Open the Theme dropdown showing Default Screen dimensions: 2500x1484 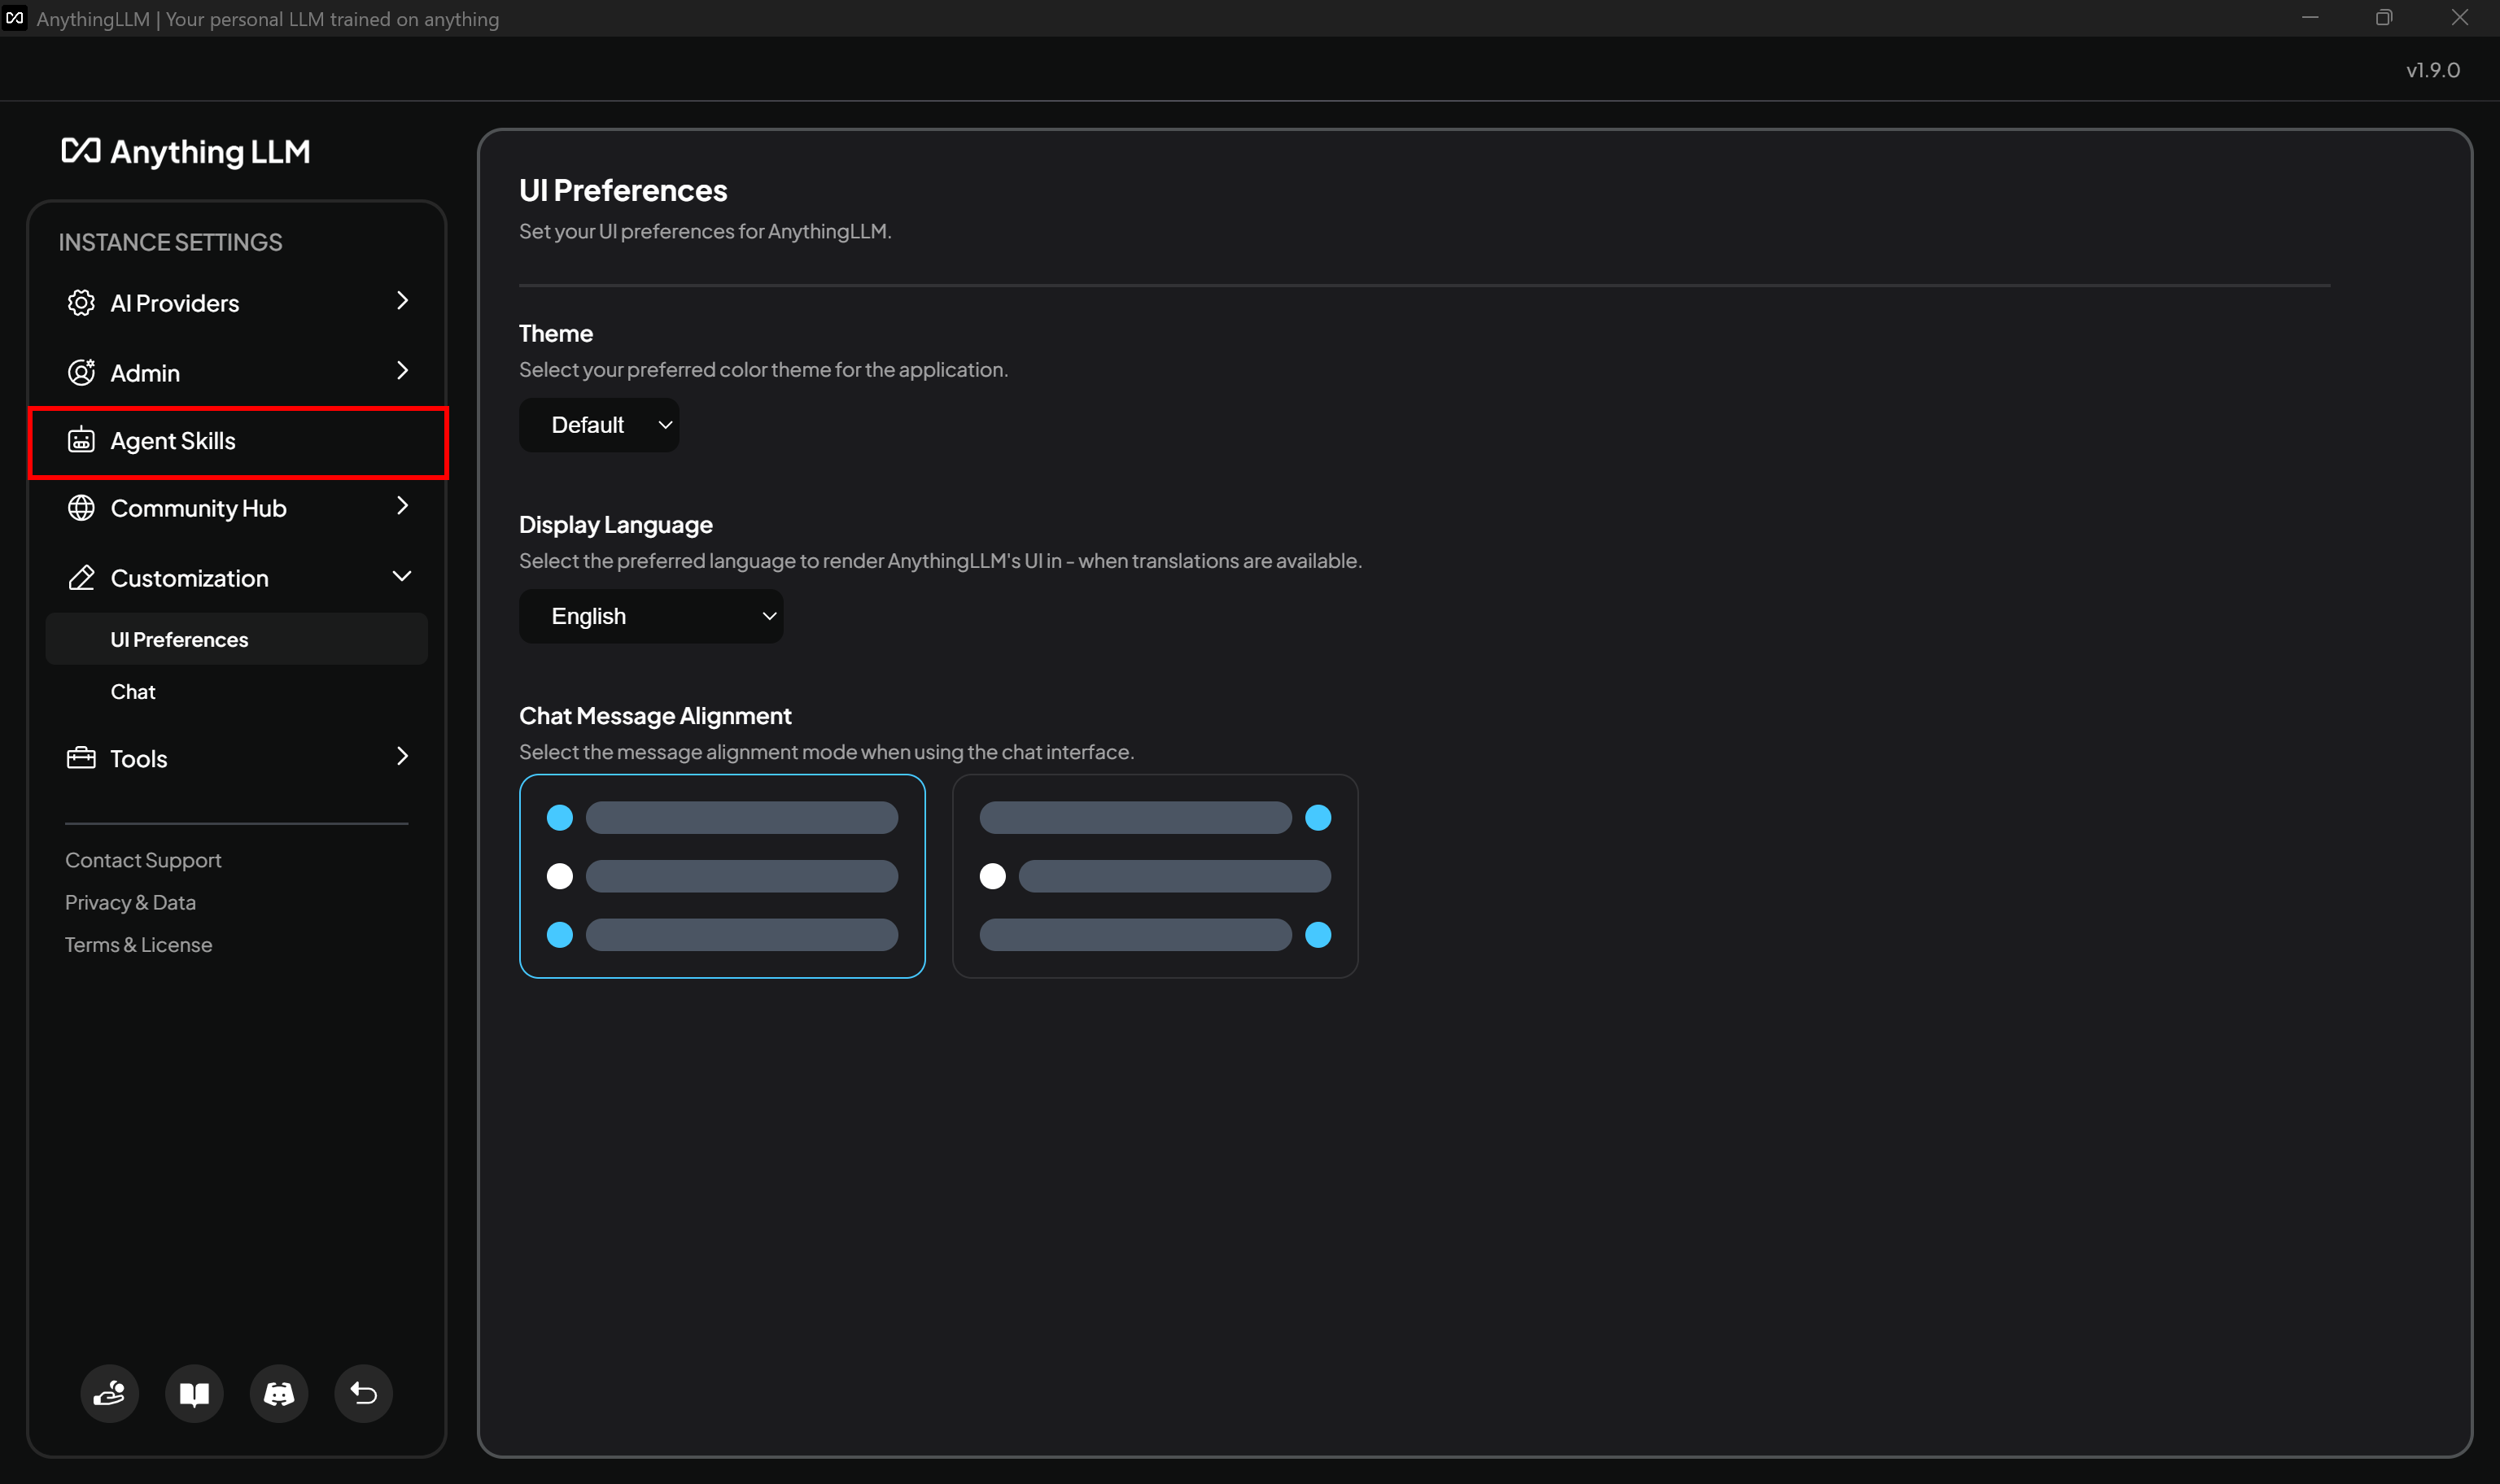[x=598, y=424]
